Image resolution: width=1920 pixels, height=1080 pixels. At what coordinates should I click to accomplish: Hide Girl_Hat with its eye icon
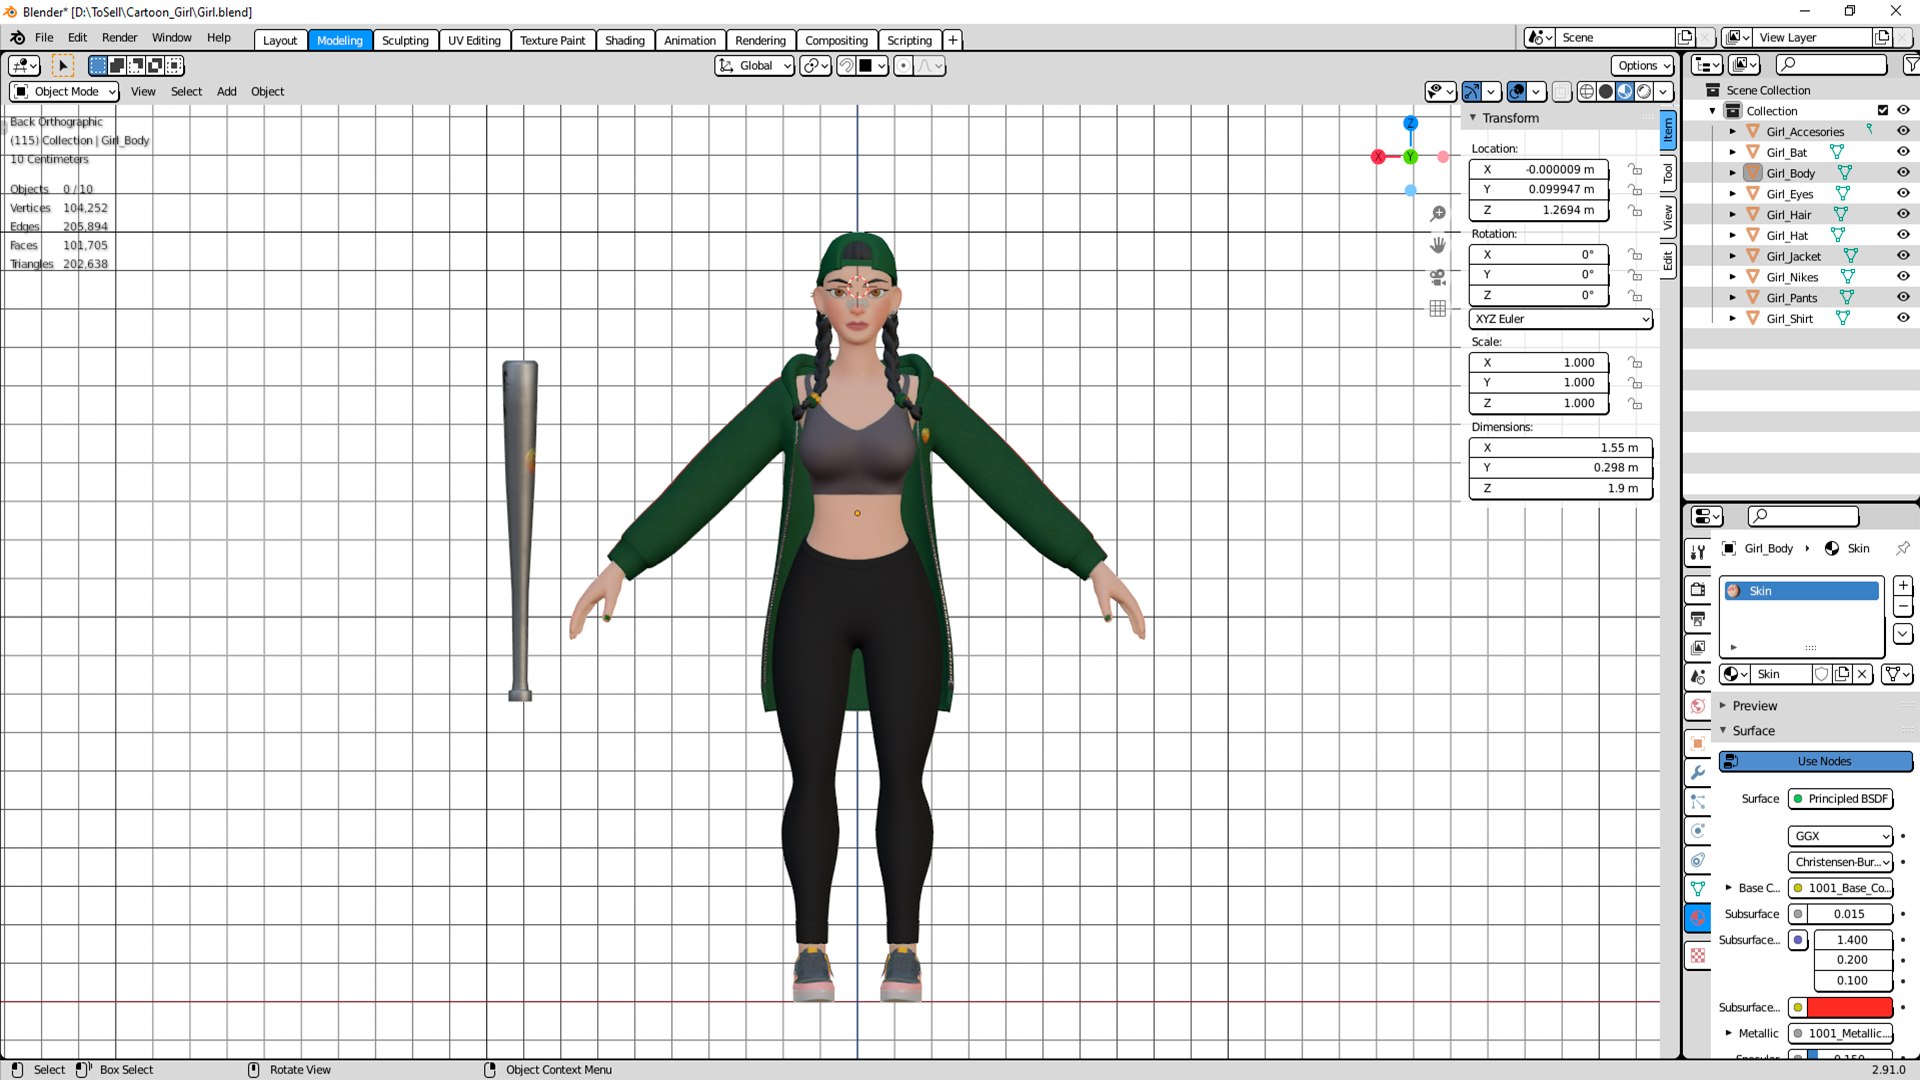(x=1903, y=235)
